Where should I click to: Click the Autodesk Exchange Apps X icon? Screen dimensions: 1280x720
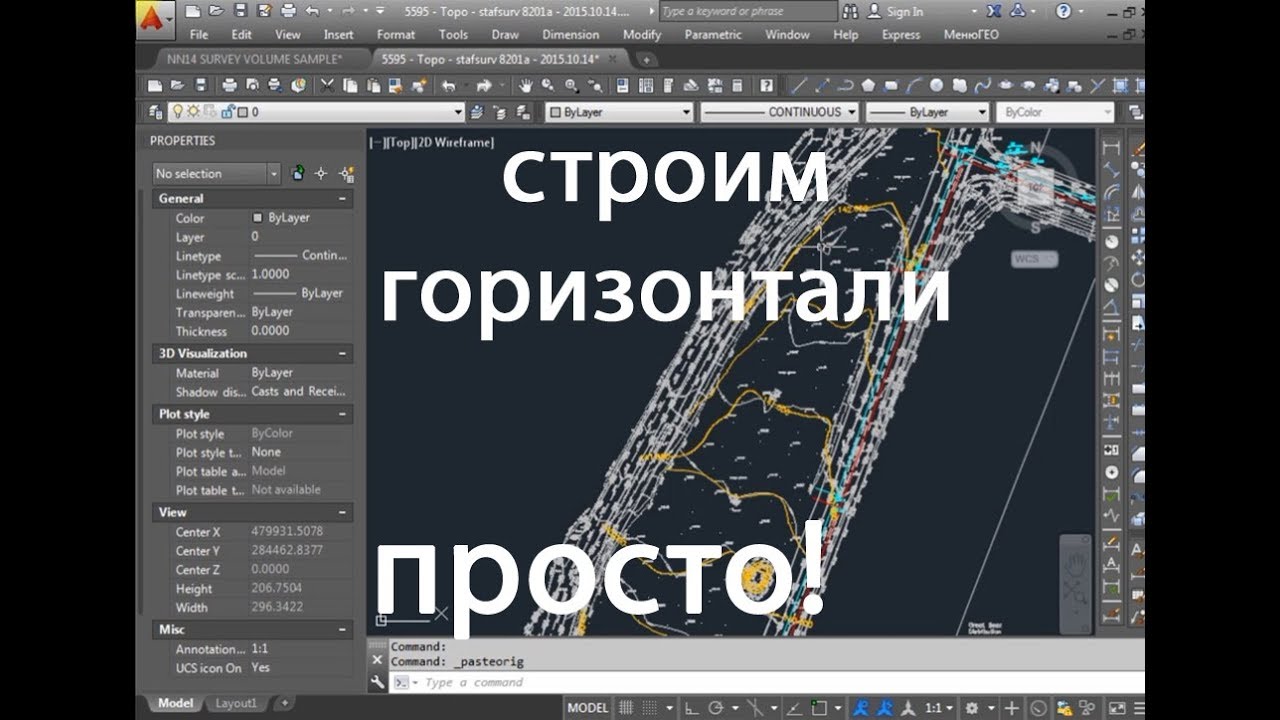point(996,12)
